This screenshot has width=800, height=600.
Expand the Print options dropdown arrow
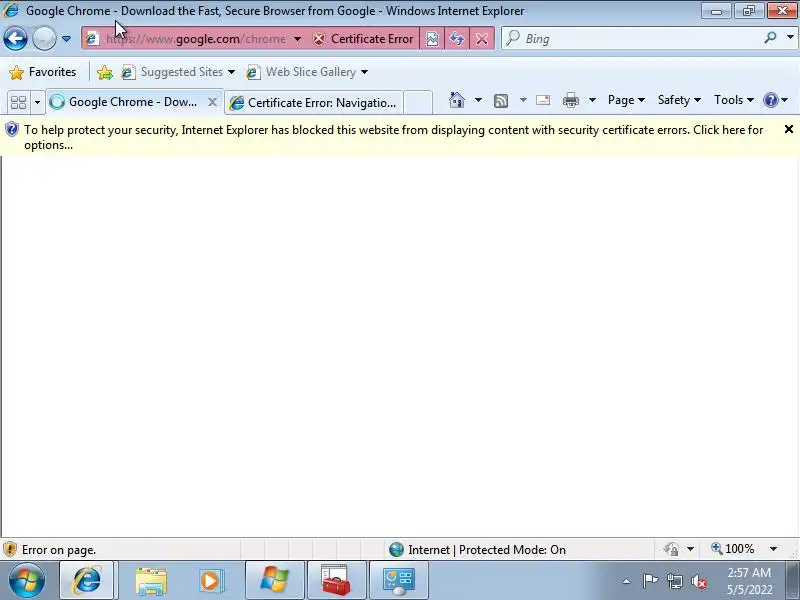point(592,100)
